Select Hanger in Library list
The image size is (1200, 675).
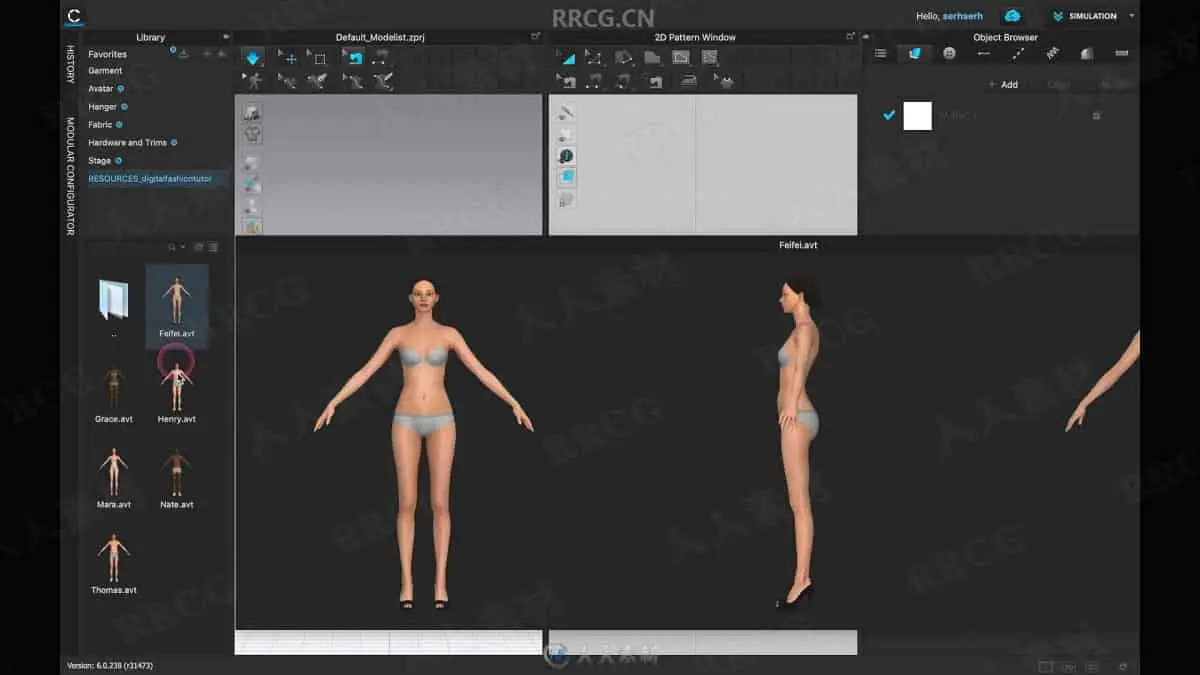coord(102,107)
